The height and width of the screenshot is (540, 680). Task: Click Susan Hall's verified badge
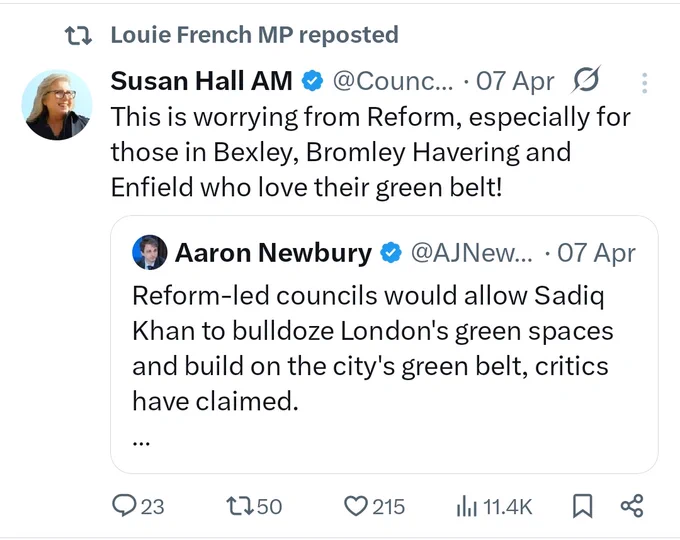point(312,81)
